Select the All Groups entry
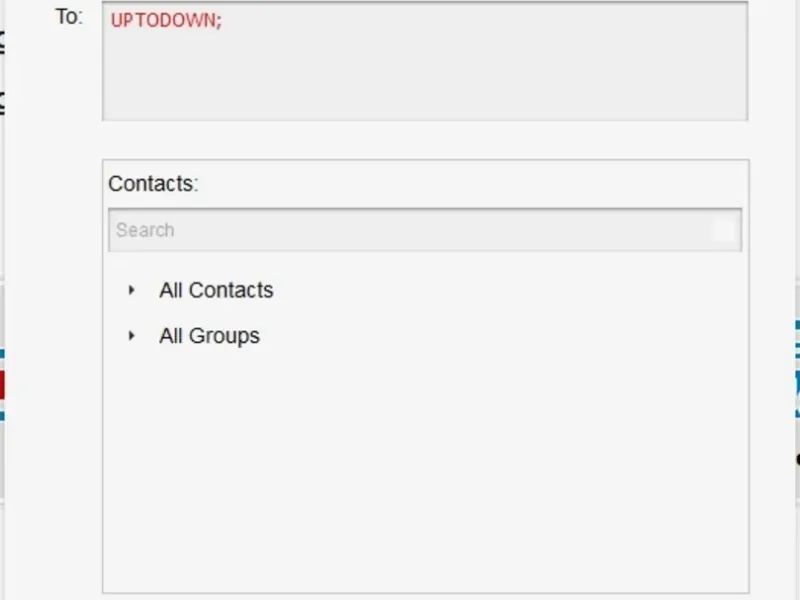This screenshot has height=600, width=800. [x=209, y=336]
